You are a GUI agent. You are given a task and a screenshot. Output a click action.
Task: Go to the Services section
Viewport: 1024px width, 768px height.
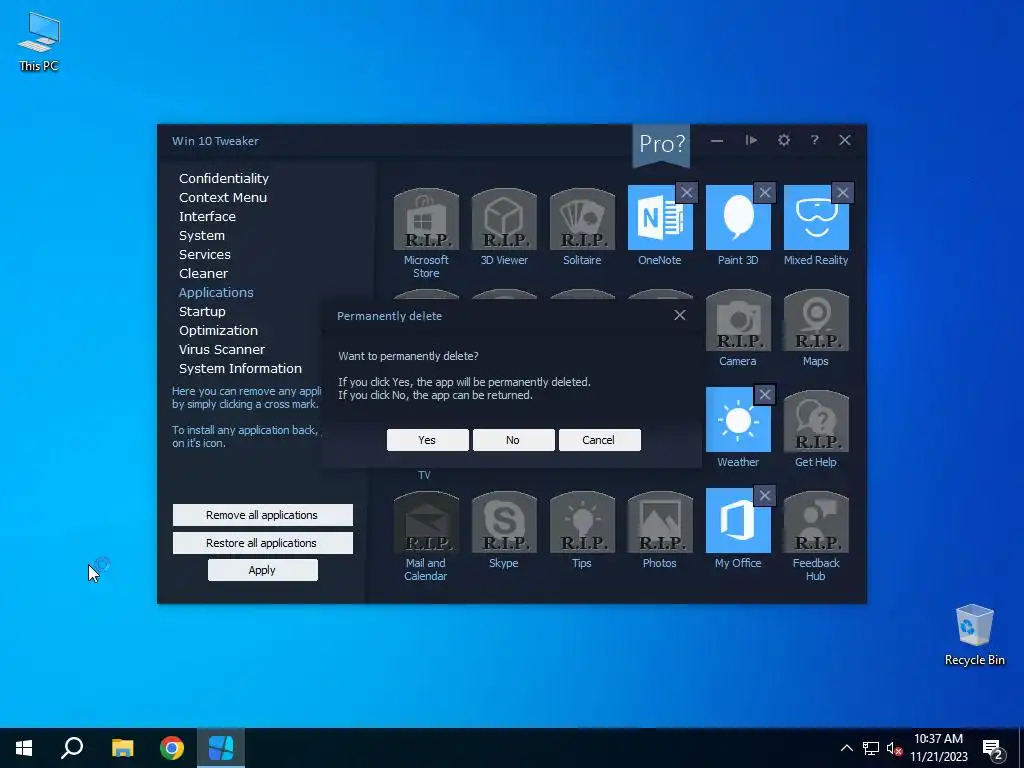pyautogui.click(x=204, y=254)
